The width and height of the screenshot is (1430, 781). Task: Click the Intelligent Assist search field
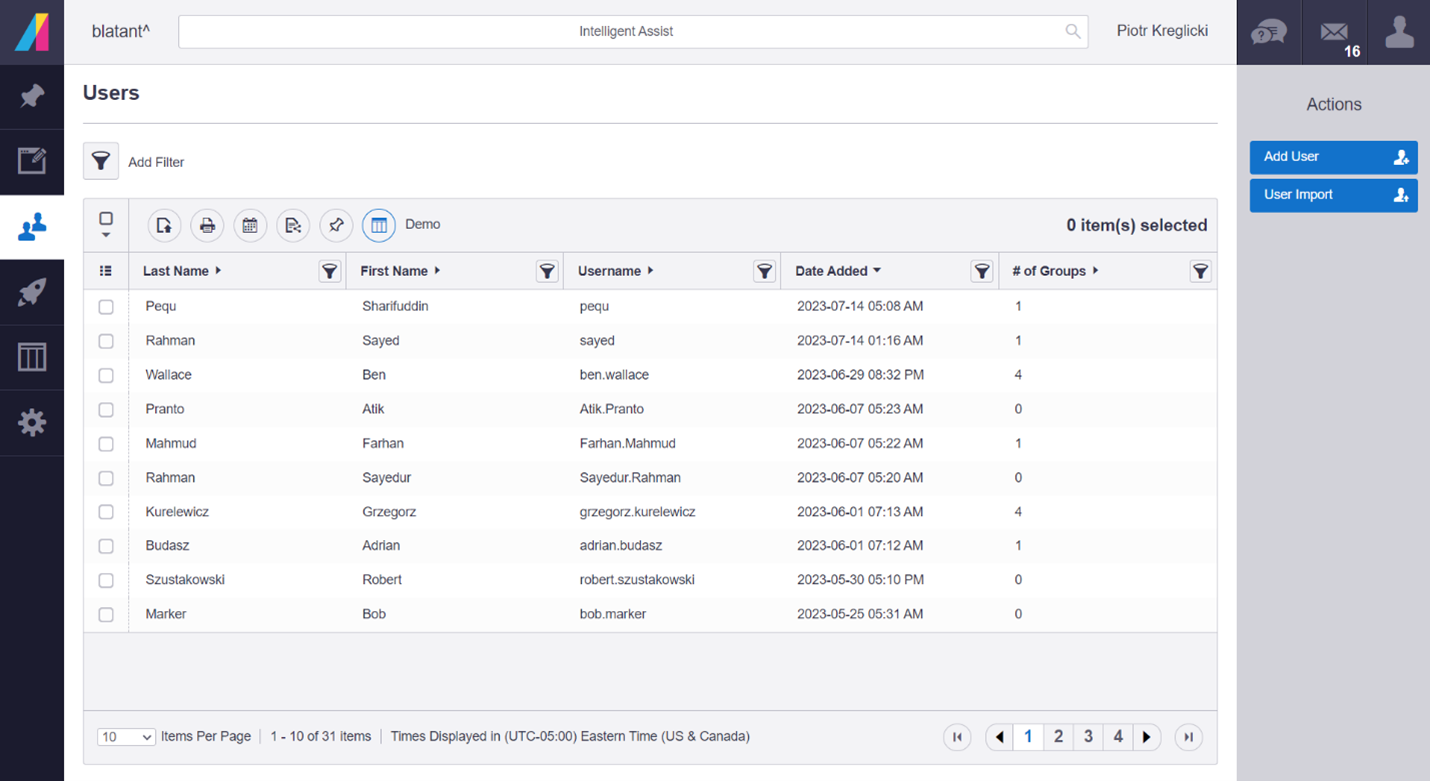[633, 31]
